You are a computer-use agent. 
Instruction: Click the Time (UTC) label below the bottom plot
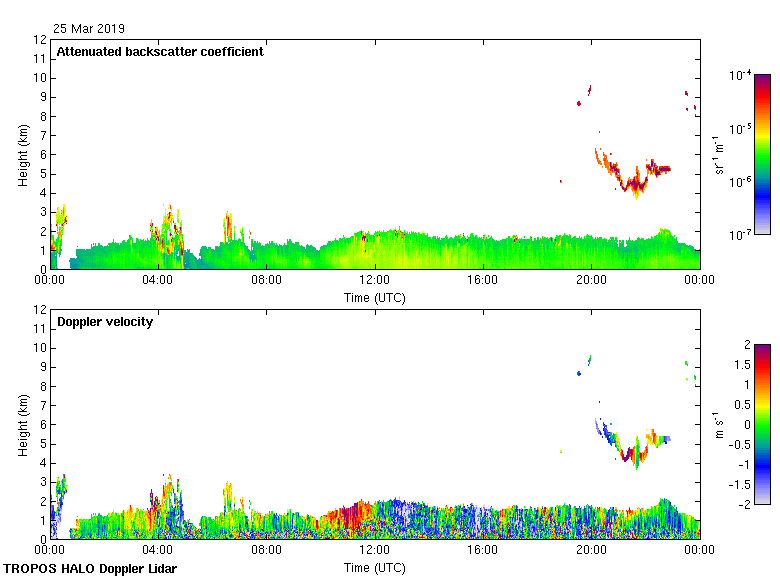coord(375,567)
